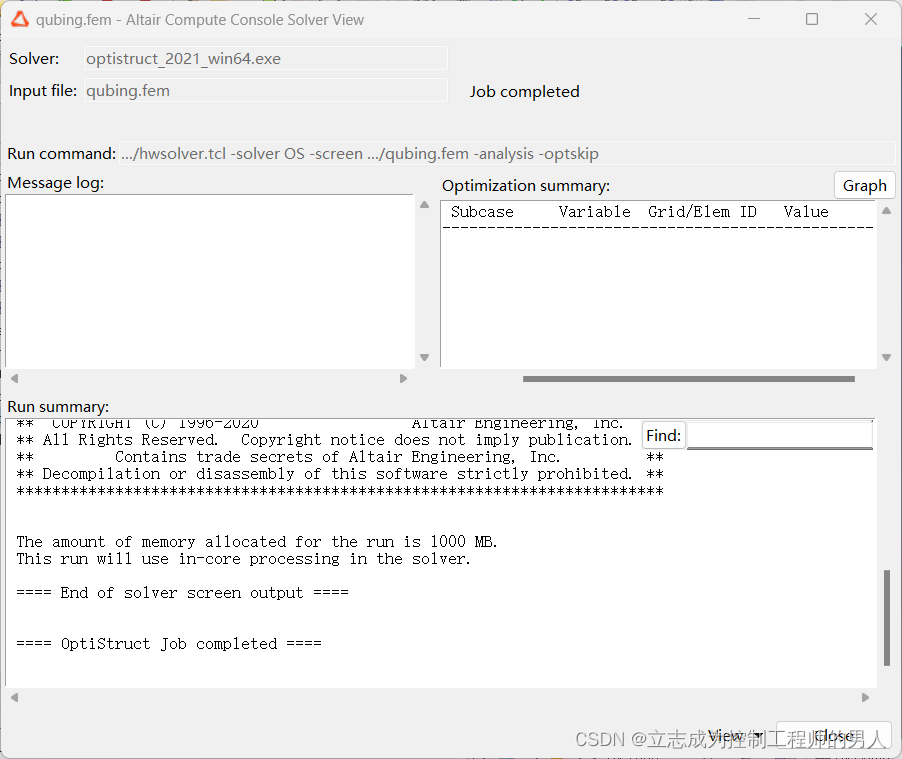Click the Grid/Elem ID column header
Image resolution: width=902 pixels, height=759 pixels.
(x=702, y=212)
